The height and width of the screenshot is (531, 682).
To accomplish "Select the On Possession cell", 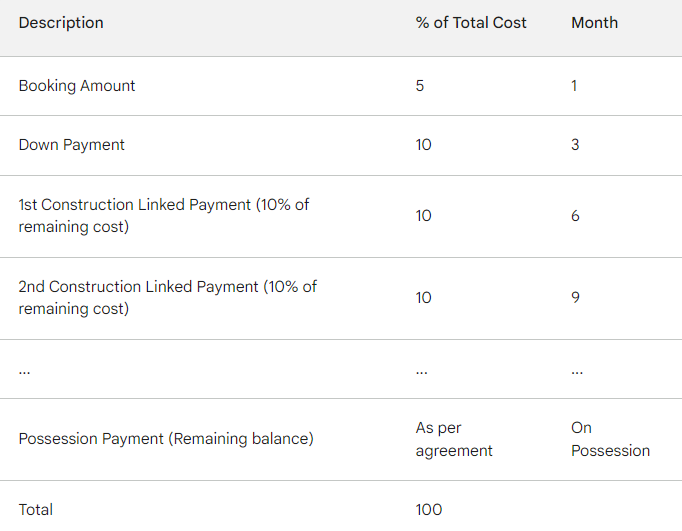I will (610, 439).
